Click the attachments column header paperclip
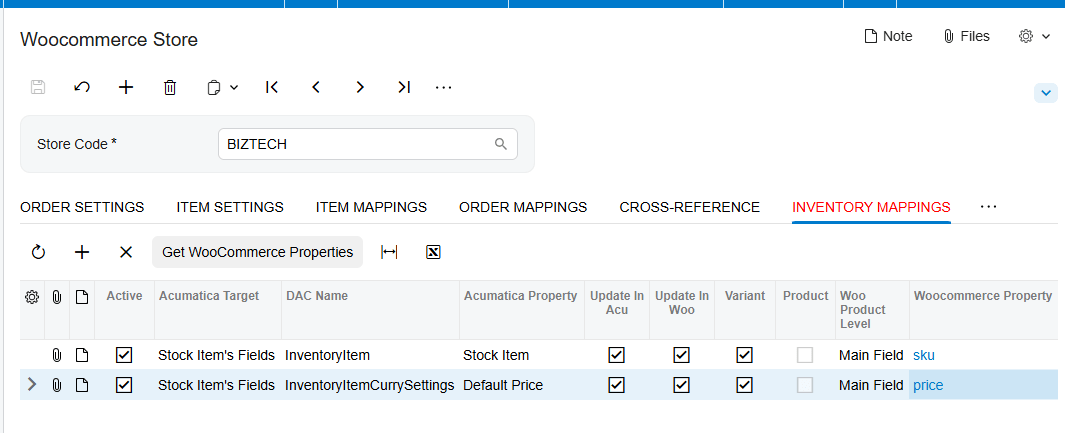Screen dimensions: 1065x433 click(x=57, y=297)
